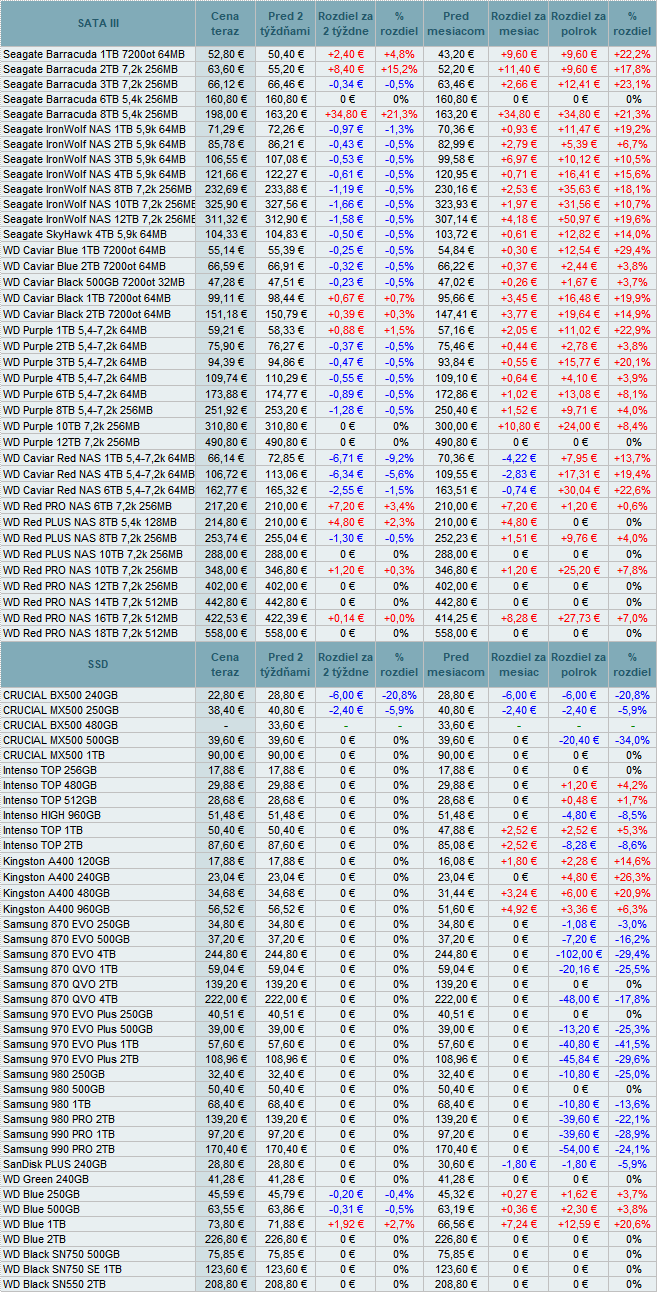The height and width of the screenshot is (1292, 657).
Task: Click the +30,04 € half-year difference
Action: click(x=578, y=490)
